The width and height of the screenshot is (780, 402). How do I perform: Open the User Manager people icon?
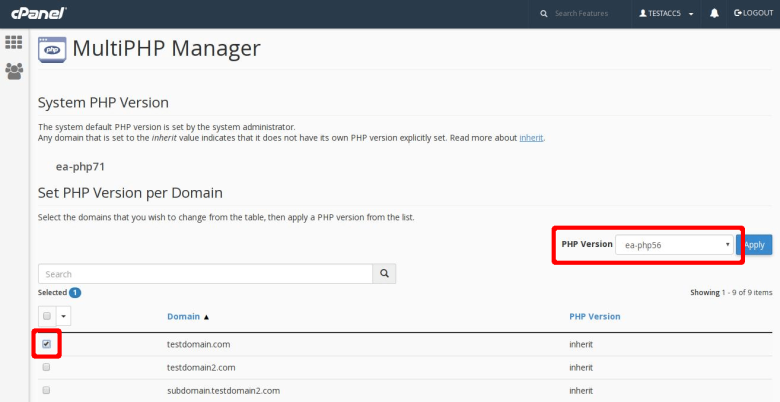(14, 71)
